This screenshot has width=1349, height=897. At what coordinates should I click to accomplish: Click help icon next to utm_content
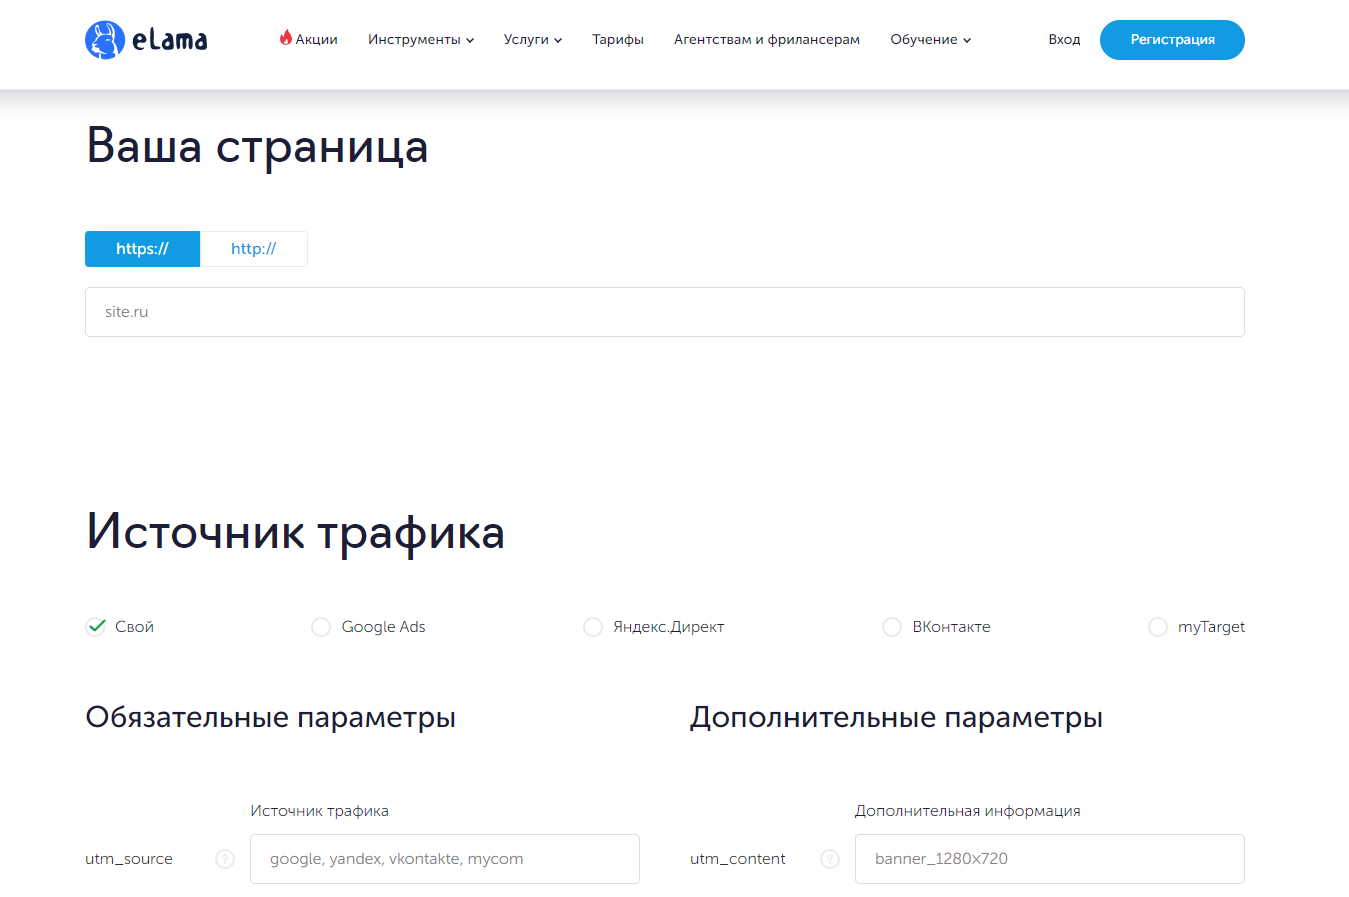point(830,859)
